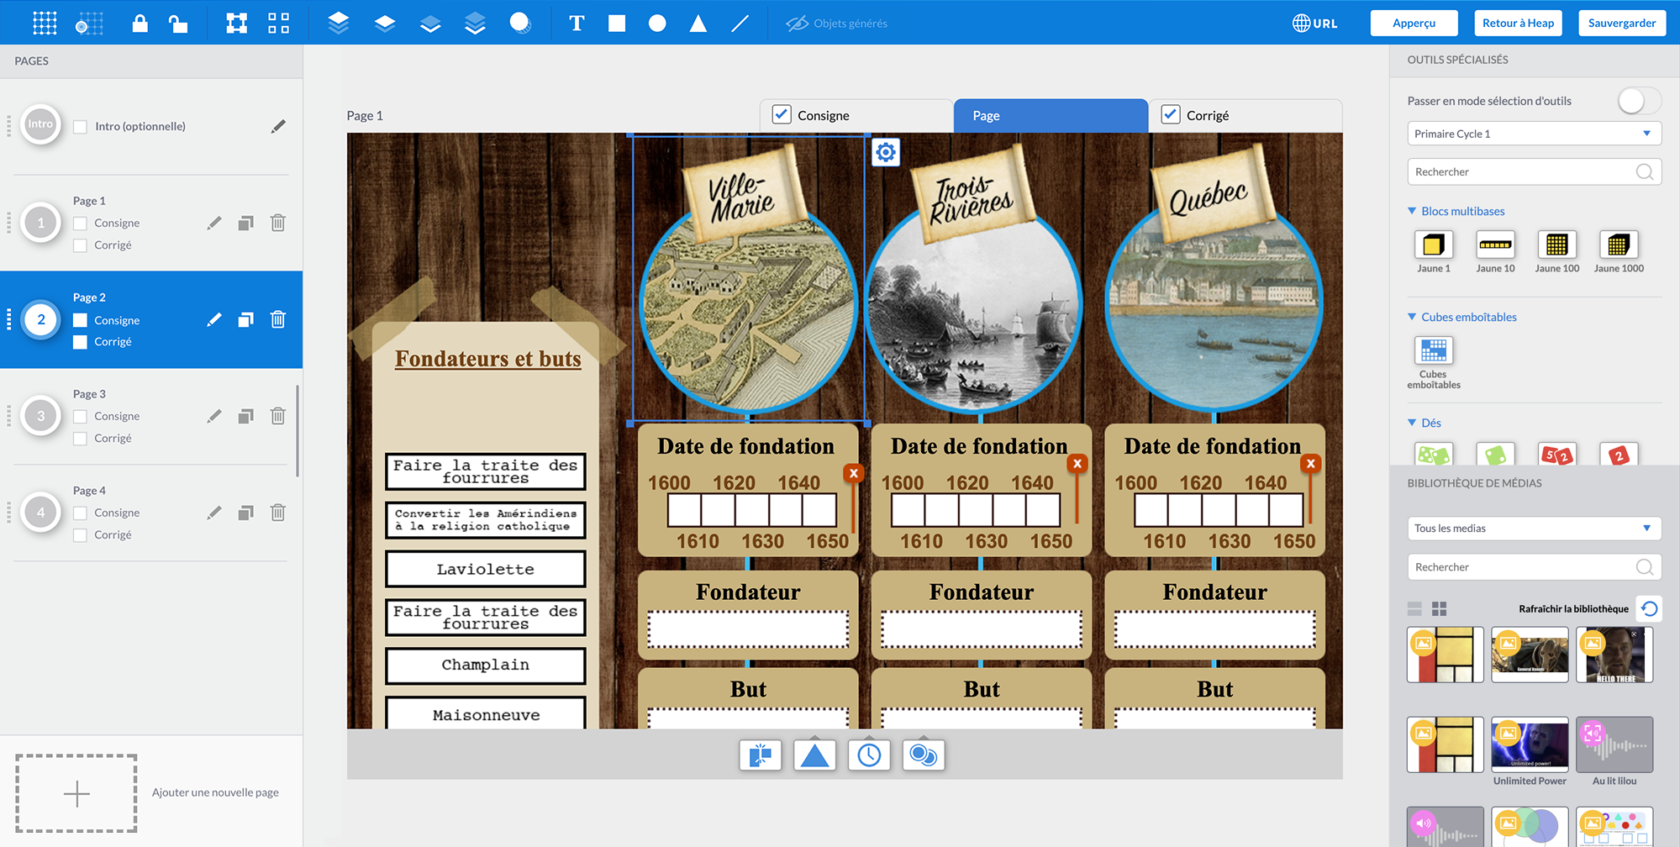The image size is (1680, 847).
Task: Uncheck the Consigne tab checkbox
Action: tap(782, 115)
